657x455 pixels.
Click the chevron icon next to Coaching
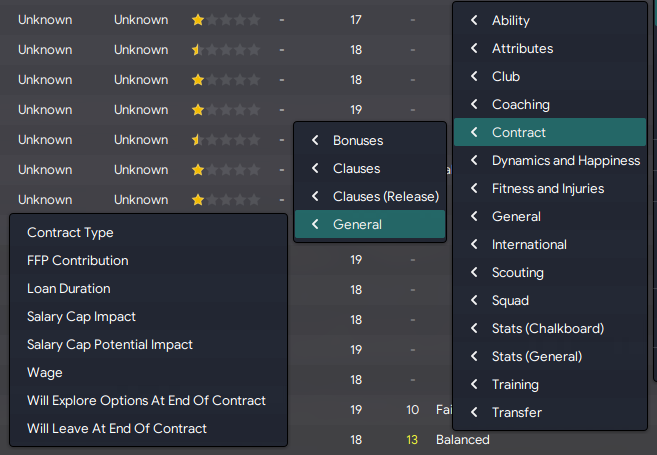pos(474,104)
